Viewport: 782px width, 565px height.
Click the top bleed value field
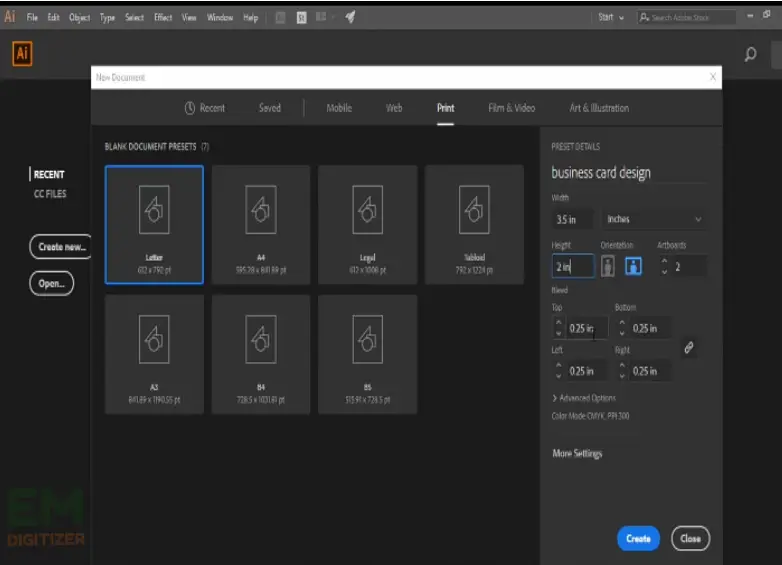click(587, 328)
